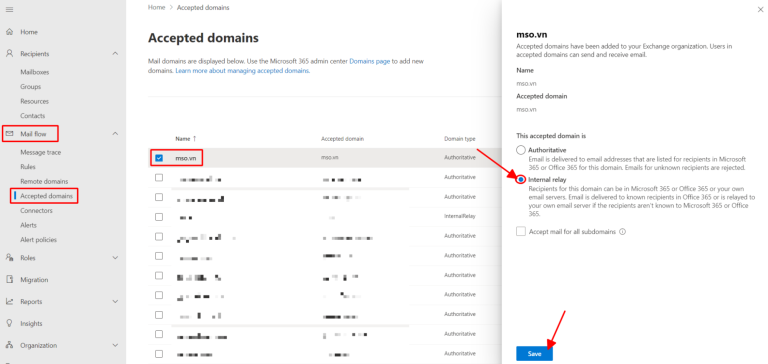Open Contacts under Recipients
The width and height of the screenshot is (768, 364).
32,116
